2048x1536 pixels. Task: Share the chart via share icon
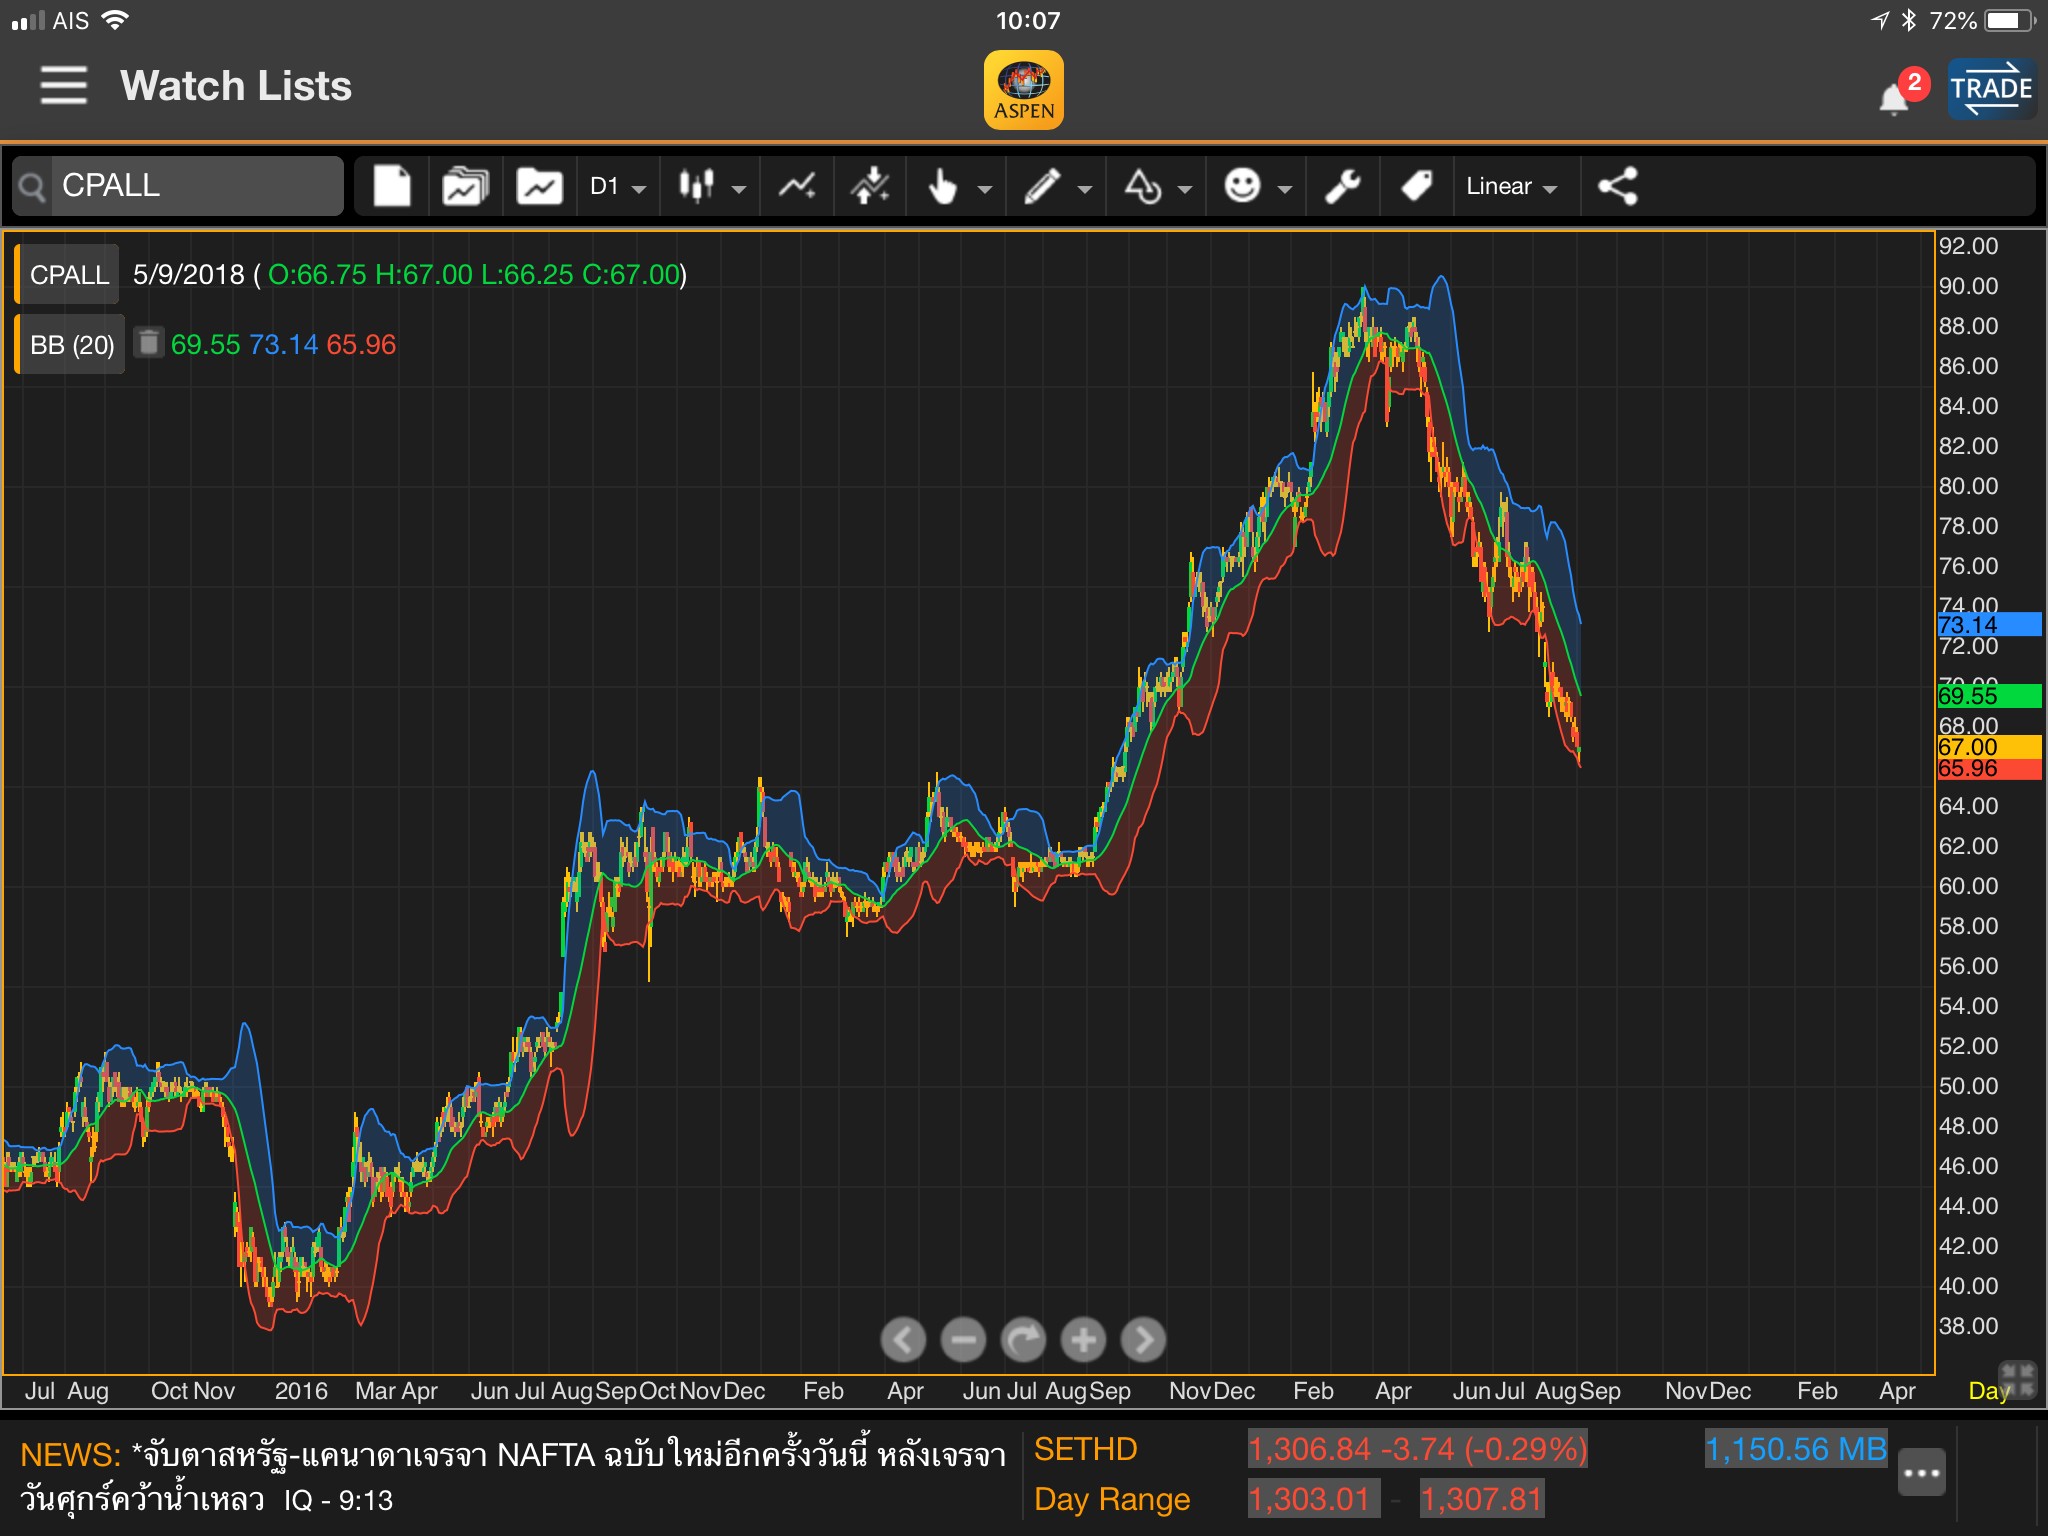click(1617, 186)
